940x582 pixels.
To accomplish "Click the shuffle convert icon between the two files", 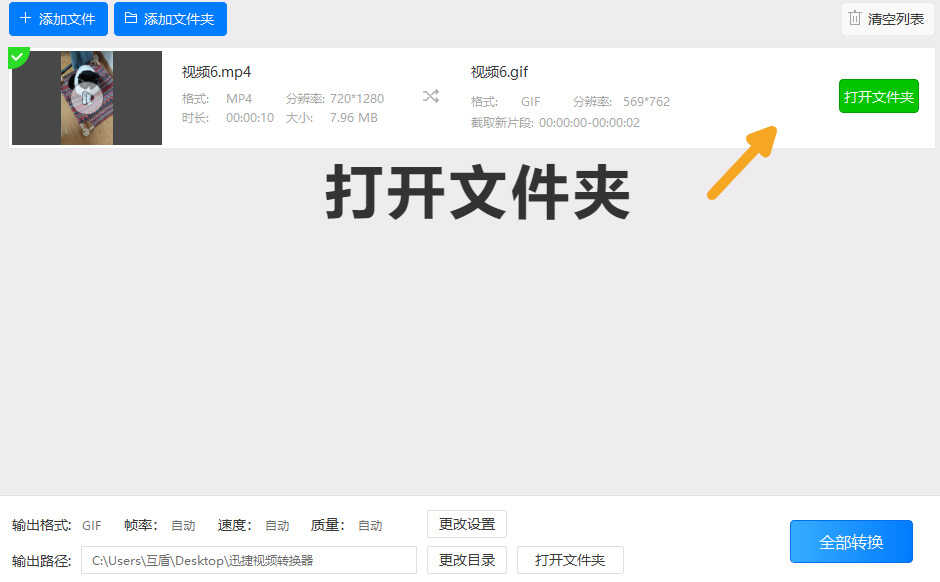I will (430, 96).
